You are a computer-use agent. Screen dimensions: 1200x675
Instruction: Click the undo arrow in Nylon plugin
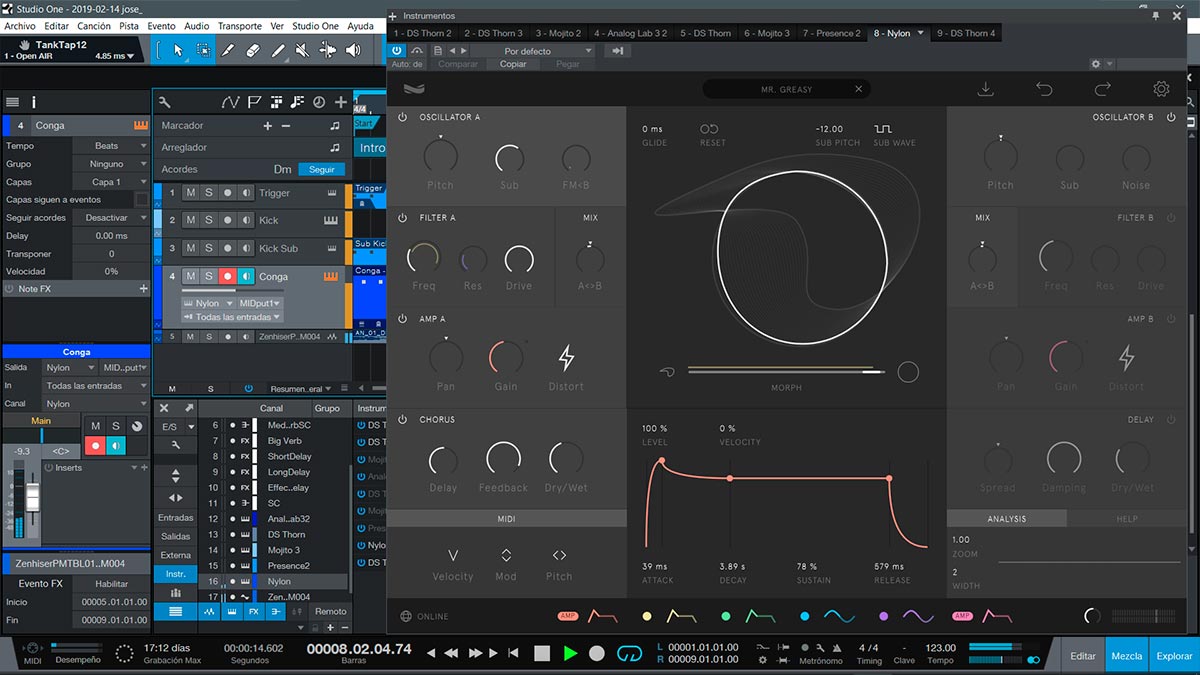click(1044, 89)
